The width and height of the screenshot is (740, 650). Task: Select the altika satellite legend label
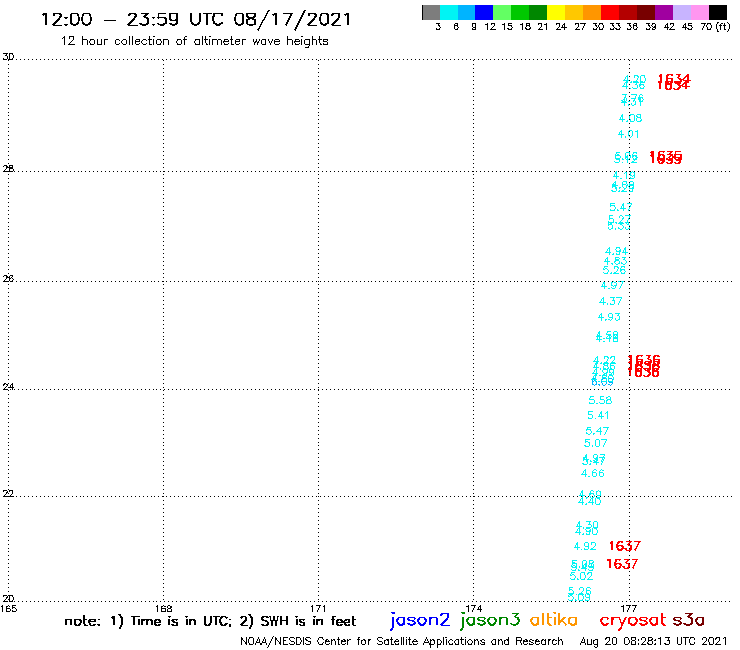(553, 620)
